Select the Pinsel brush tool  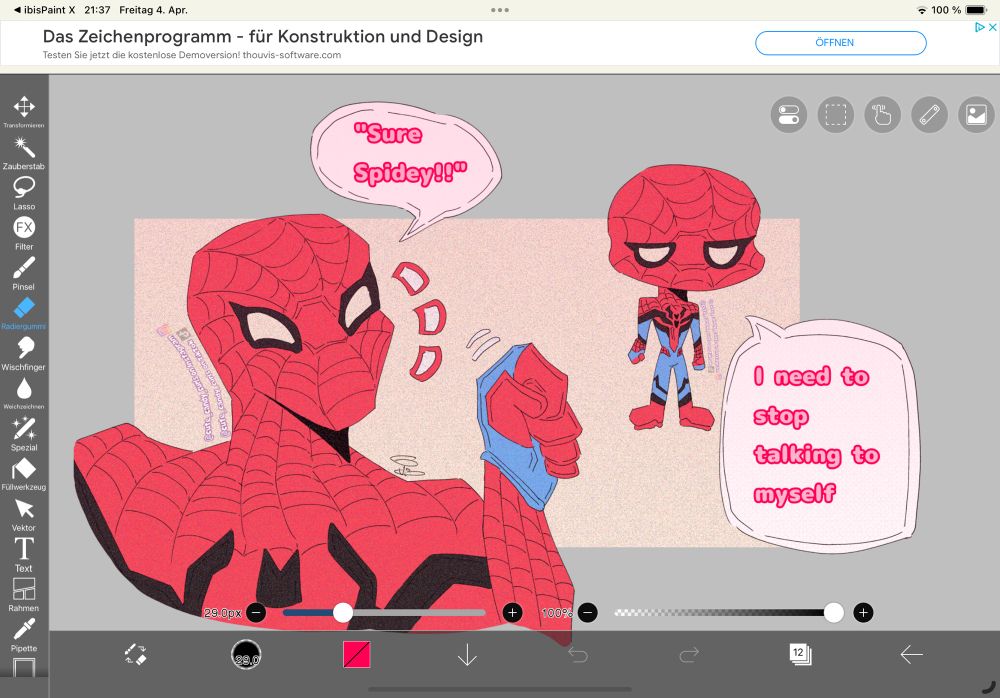tap(24, 274)
